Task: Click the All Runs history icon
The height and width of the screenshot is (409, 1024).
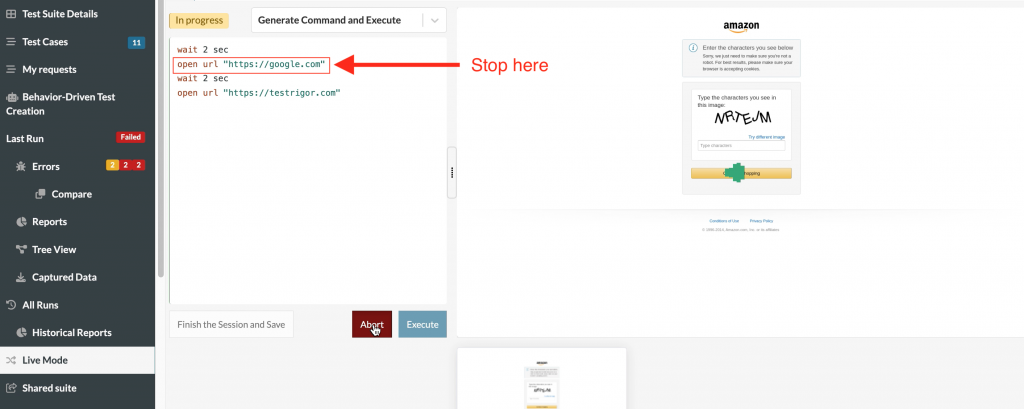Action: coord(11,304)
